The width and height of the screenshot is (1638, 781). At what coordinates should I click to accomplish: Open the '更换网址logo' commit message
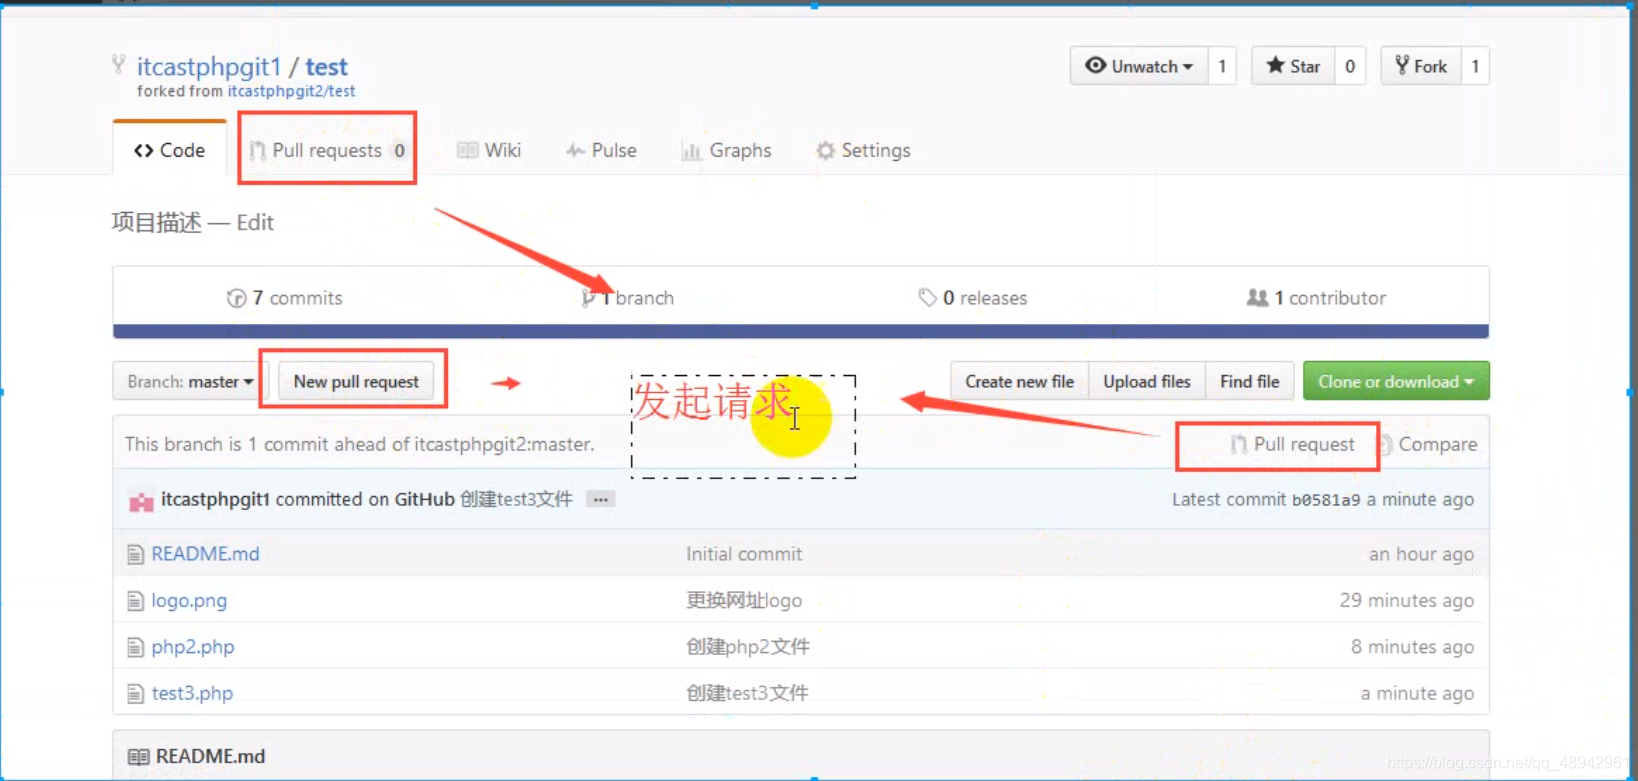(x=744, y=601)
